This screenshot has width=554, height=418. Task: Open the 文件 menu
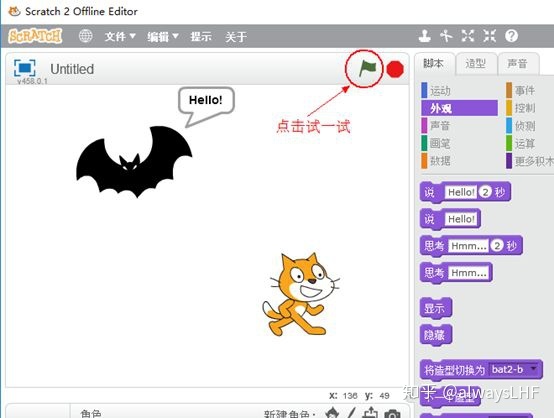point(120,36)
